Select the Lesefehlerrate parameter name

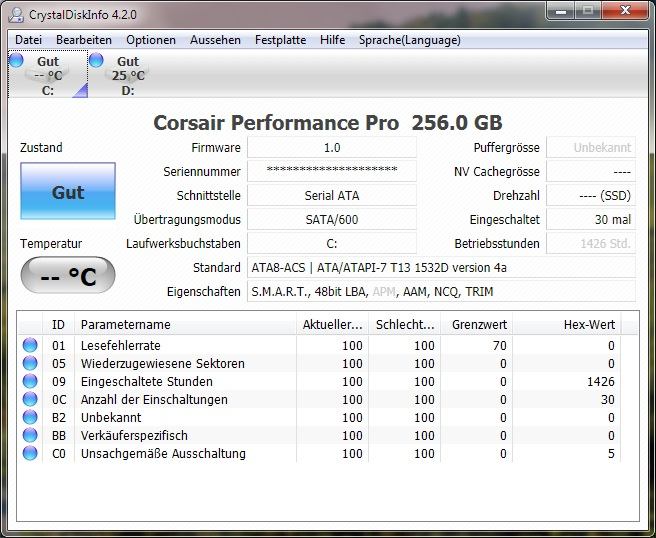120,346
